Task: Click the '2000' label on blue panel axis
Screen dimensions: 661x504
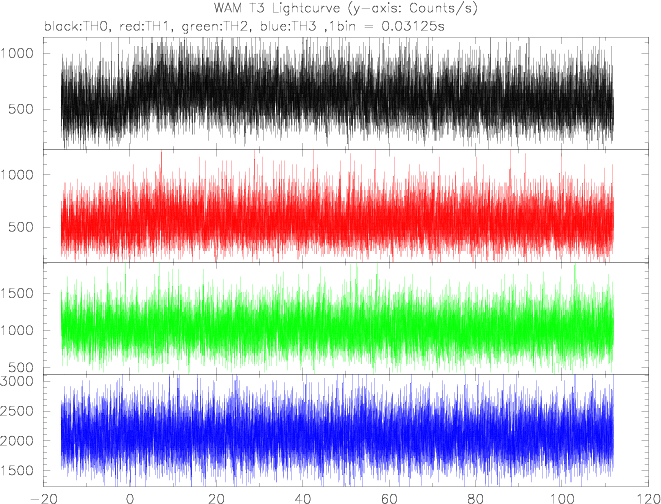Action: point(17,441)
